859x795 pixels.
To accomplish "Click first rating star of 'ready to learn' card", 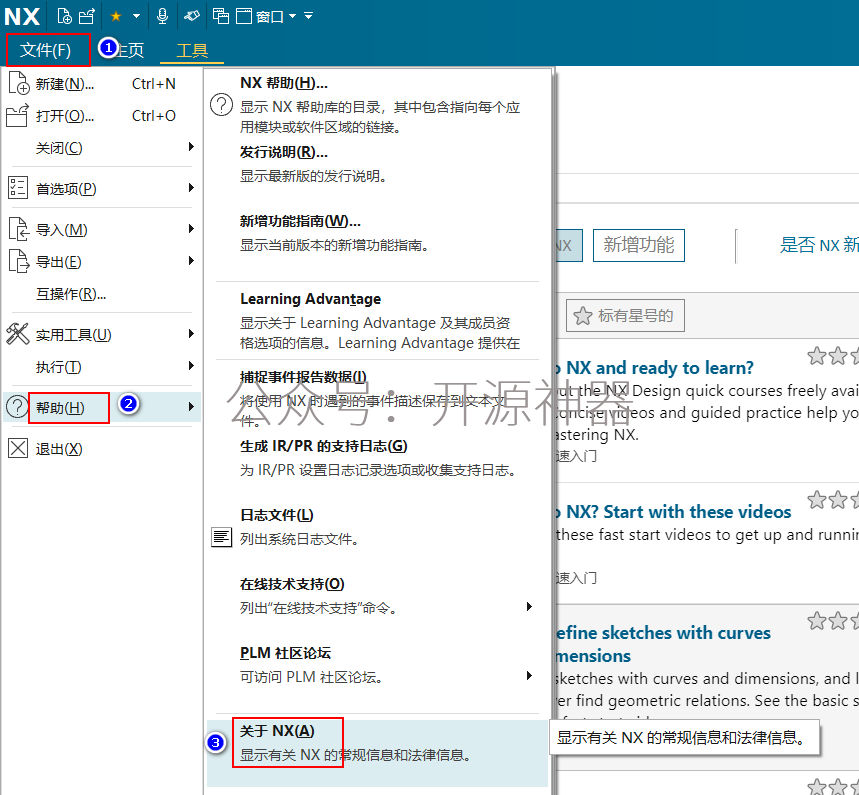I will pyautogui.click(x=817, y=356).
